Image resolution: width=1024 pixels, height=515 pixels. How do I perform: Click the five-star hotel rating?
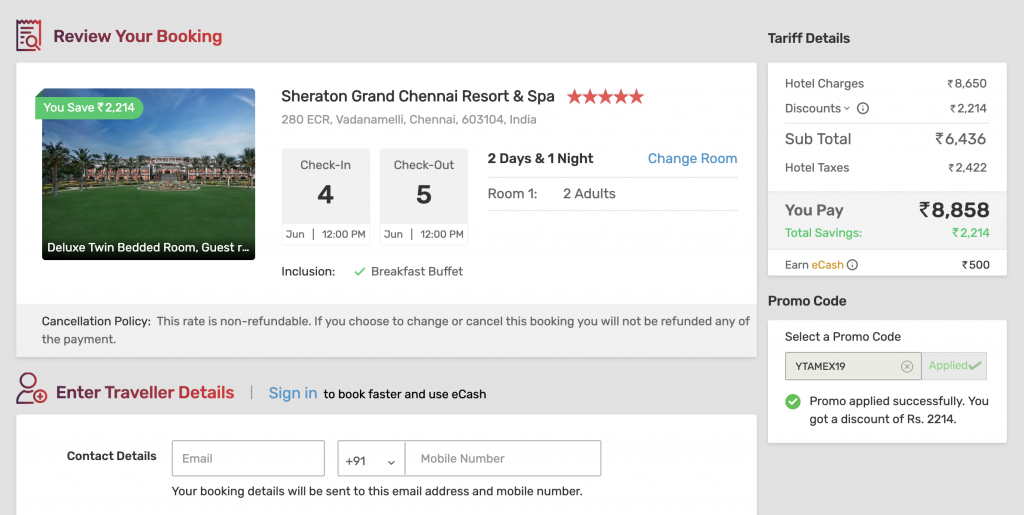[x=605, y=97]
